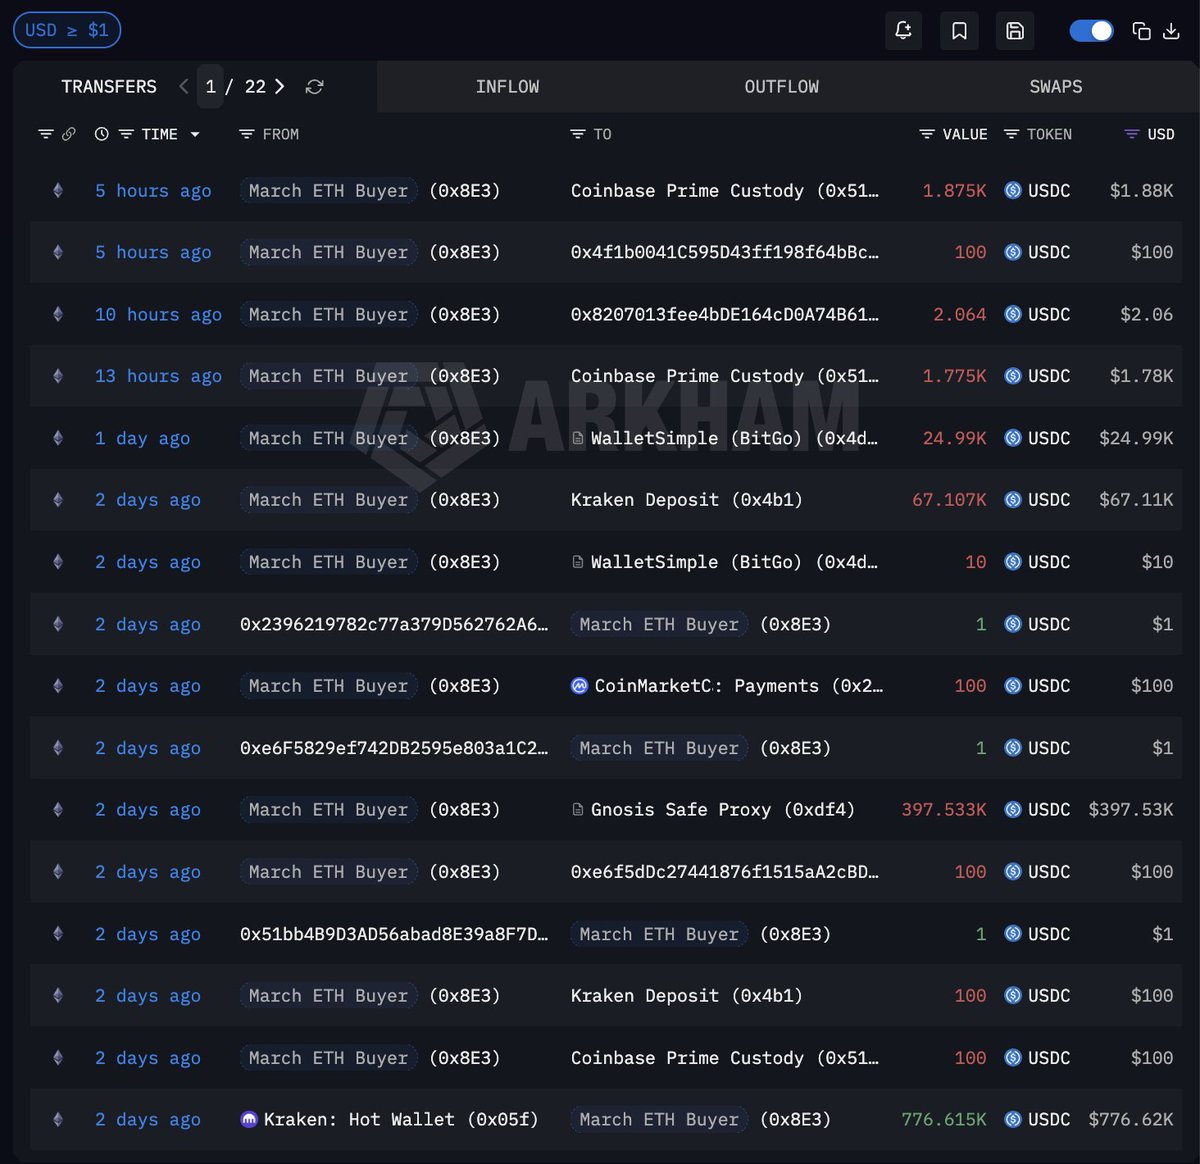The image size is (1200, 1164).
Task: Click Gnosis Safe Proxy (0xdf4) recipient
Action: (x=723, y=810)
